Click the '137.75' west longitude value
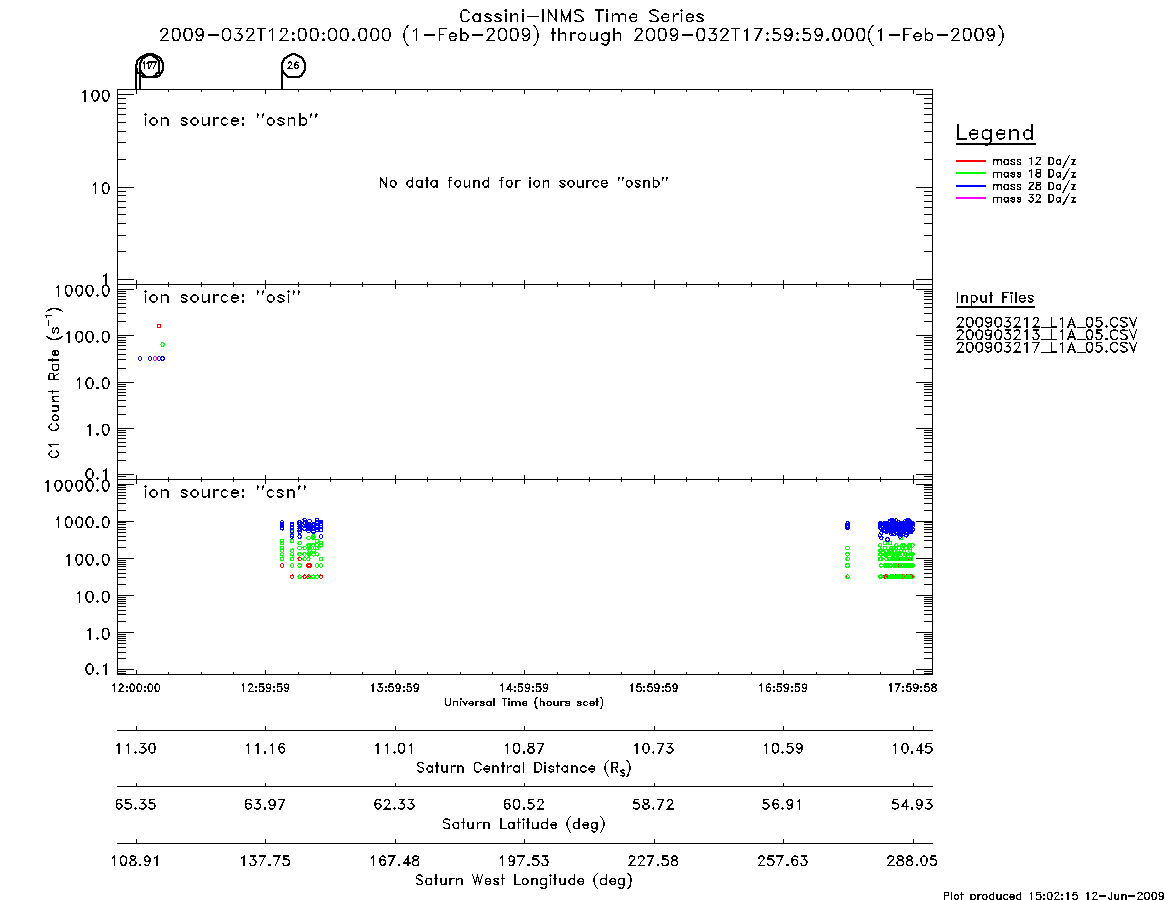 [265, 861]
